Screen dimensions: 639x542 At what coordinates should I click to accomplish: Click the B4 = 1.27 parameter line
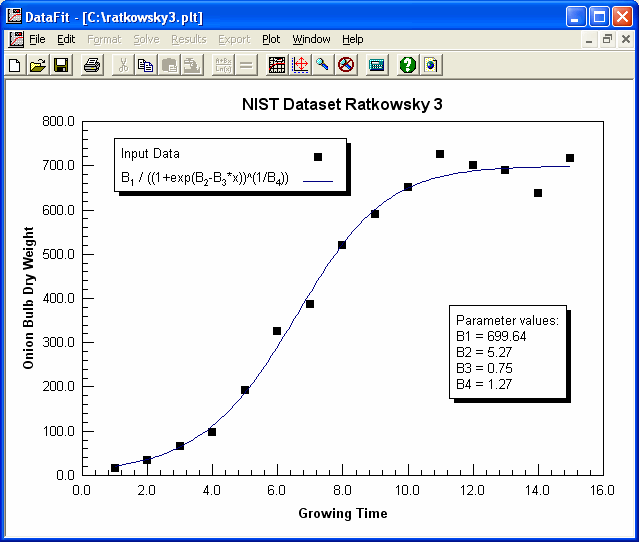tap(484, 384)
